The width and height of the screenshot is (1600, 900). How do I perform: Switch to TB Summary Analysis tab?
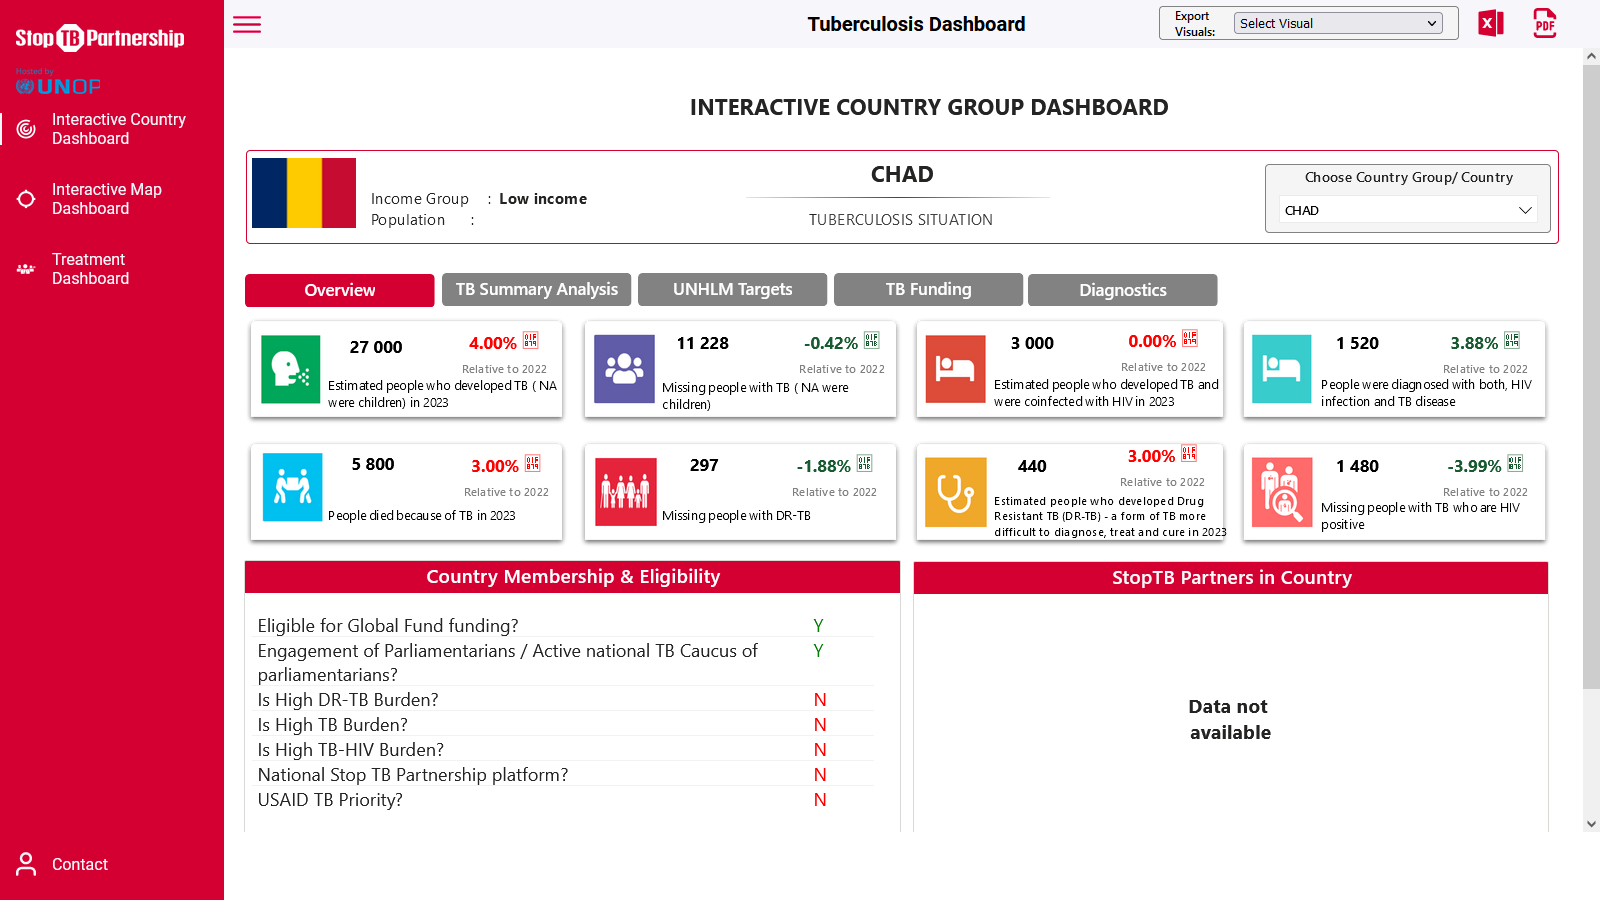pos(537,290)
